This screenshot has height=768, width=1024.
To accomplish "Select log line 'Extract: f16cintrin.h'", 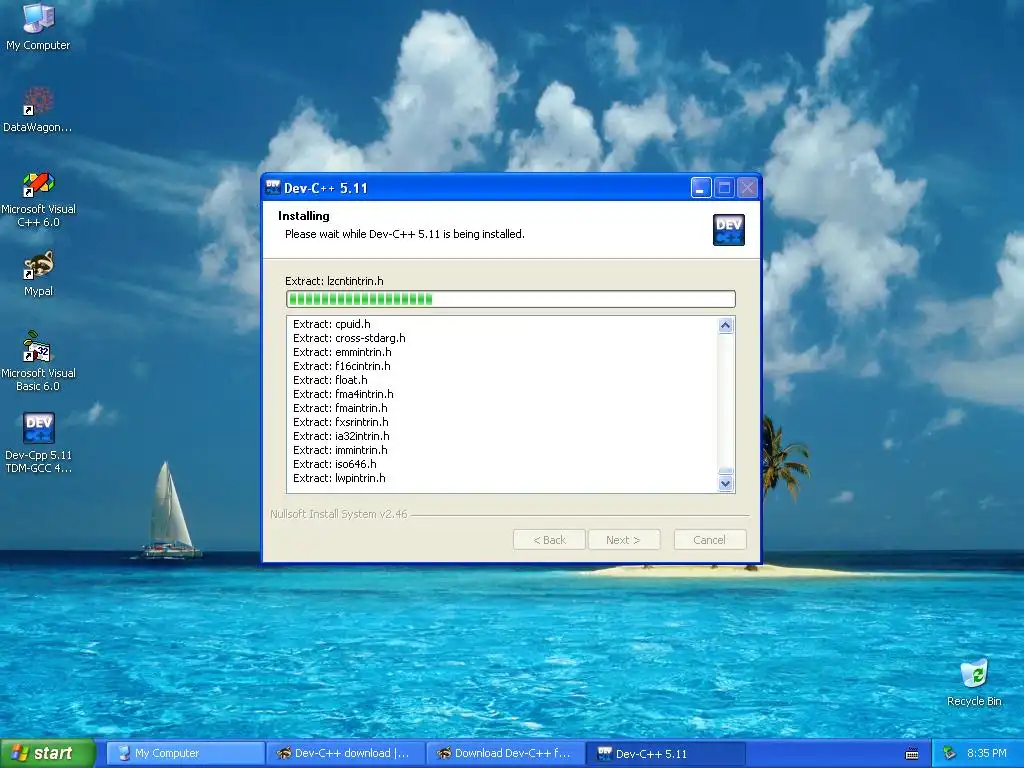I will click(342, 366).
